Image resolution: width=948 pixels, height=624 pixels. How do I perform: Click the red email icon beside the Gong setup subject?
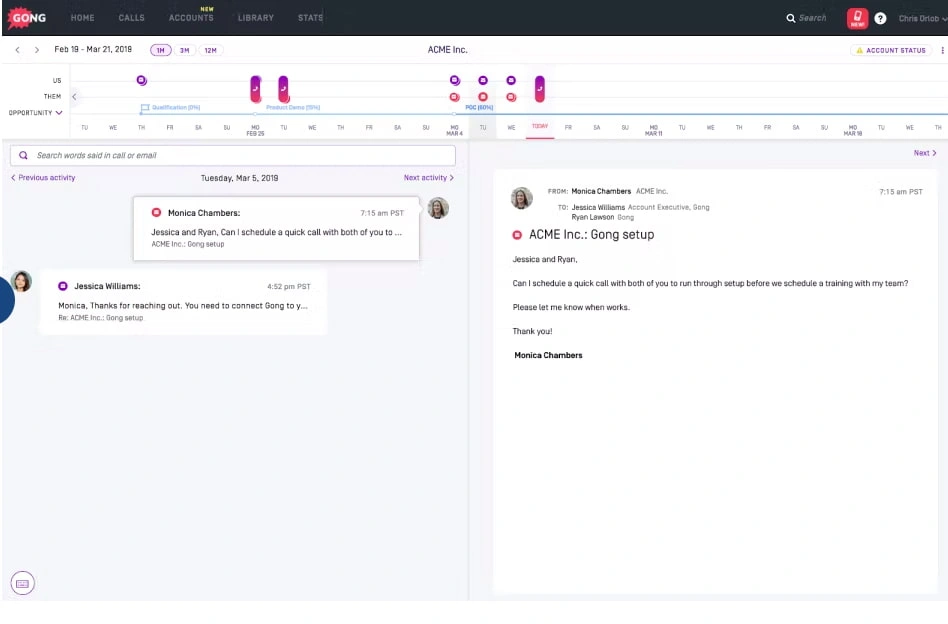517,235
